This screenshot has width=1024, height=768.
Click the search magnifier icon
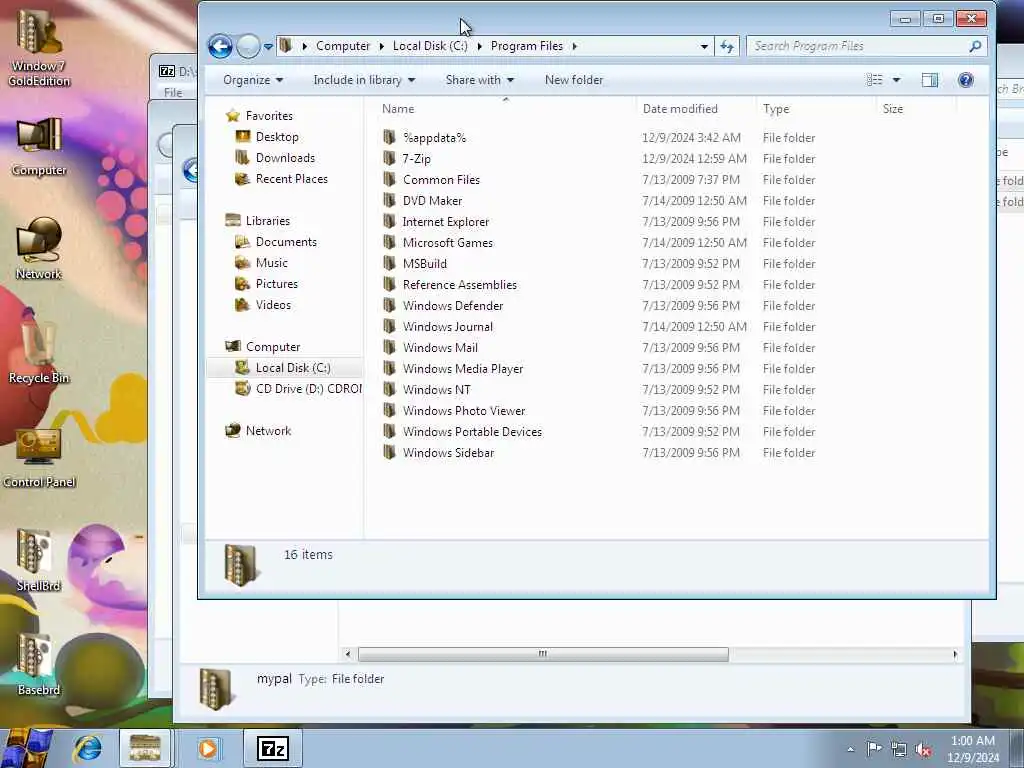coord(975,46)
